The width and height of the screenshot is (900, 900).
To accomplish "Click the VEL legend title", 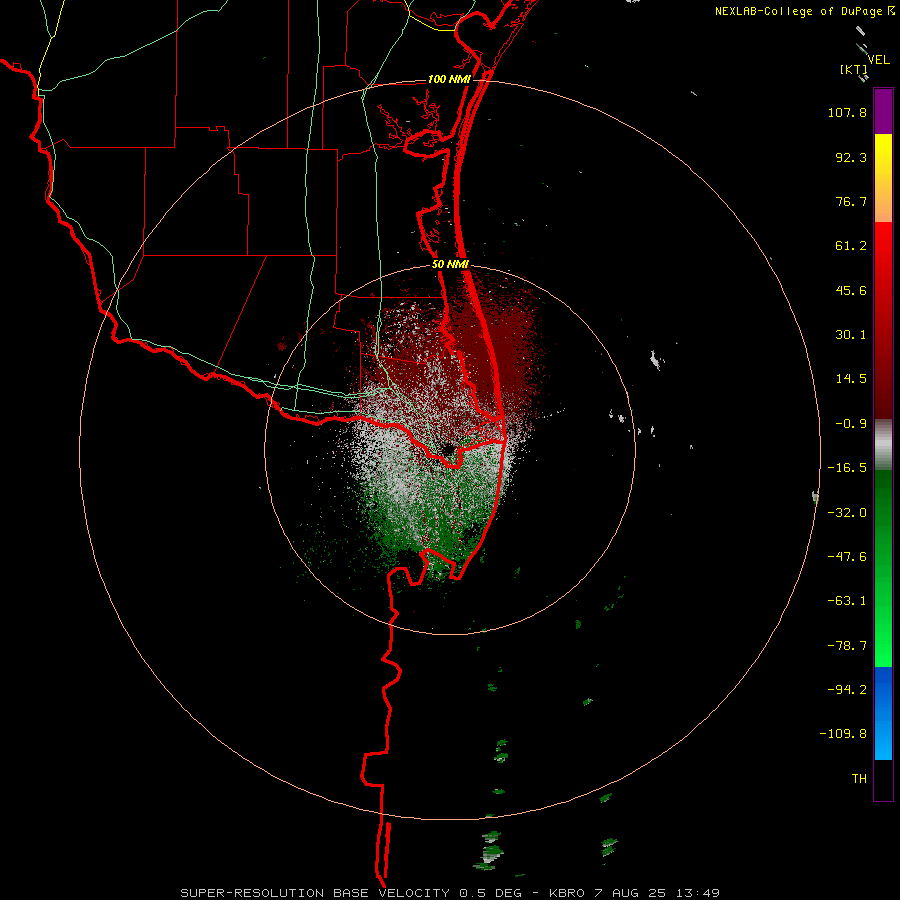I will pos(878,60).
